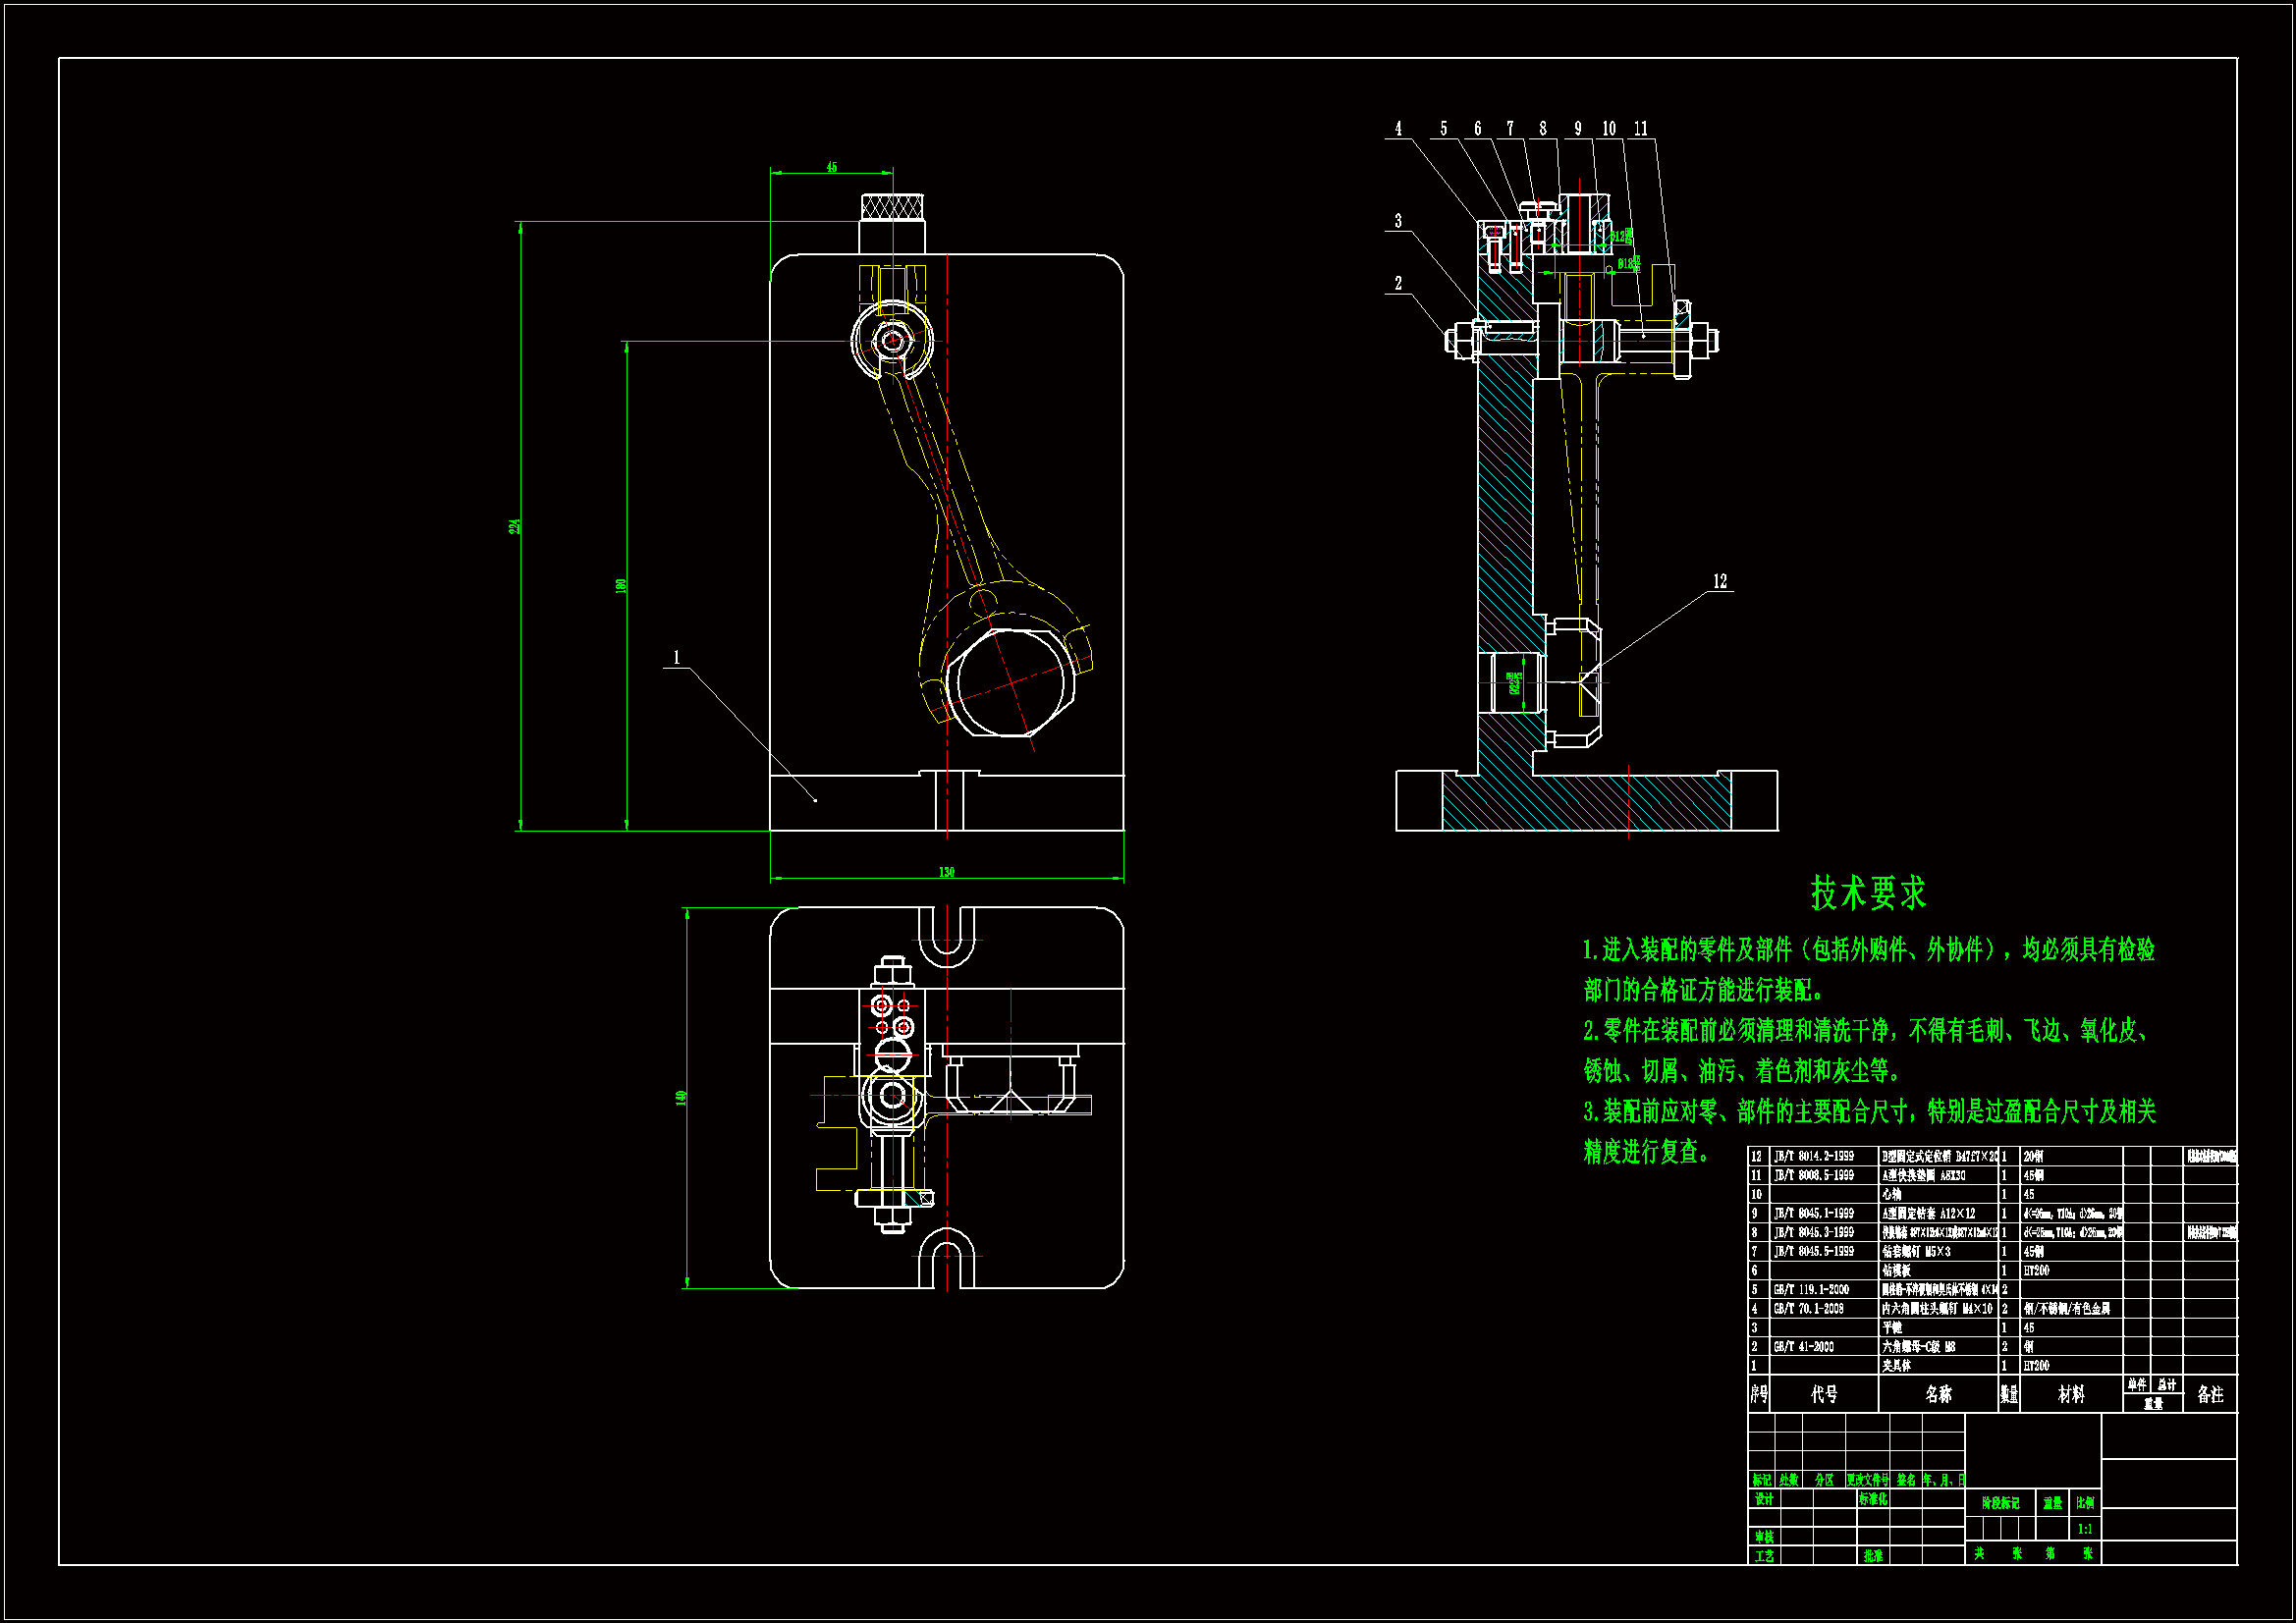
Task: Click the 技术要求 heading text
Action: coord(1868,893)
